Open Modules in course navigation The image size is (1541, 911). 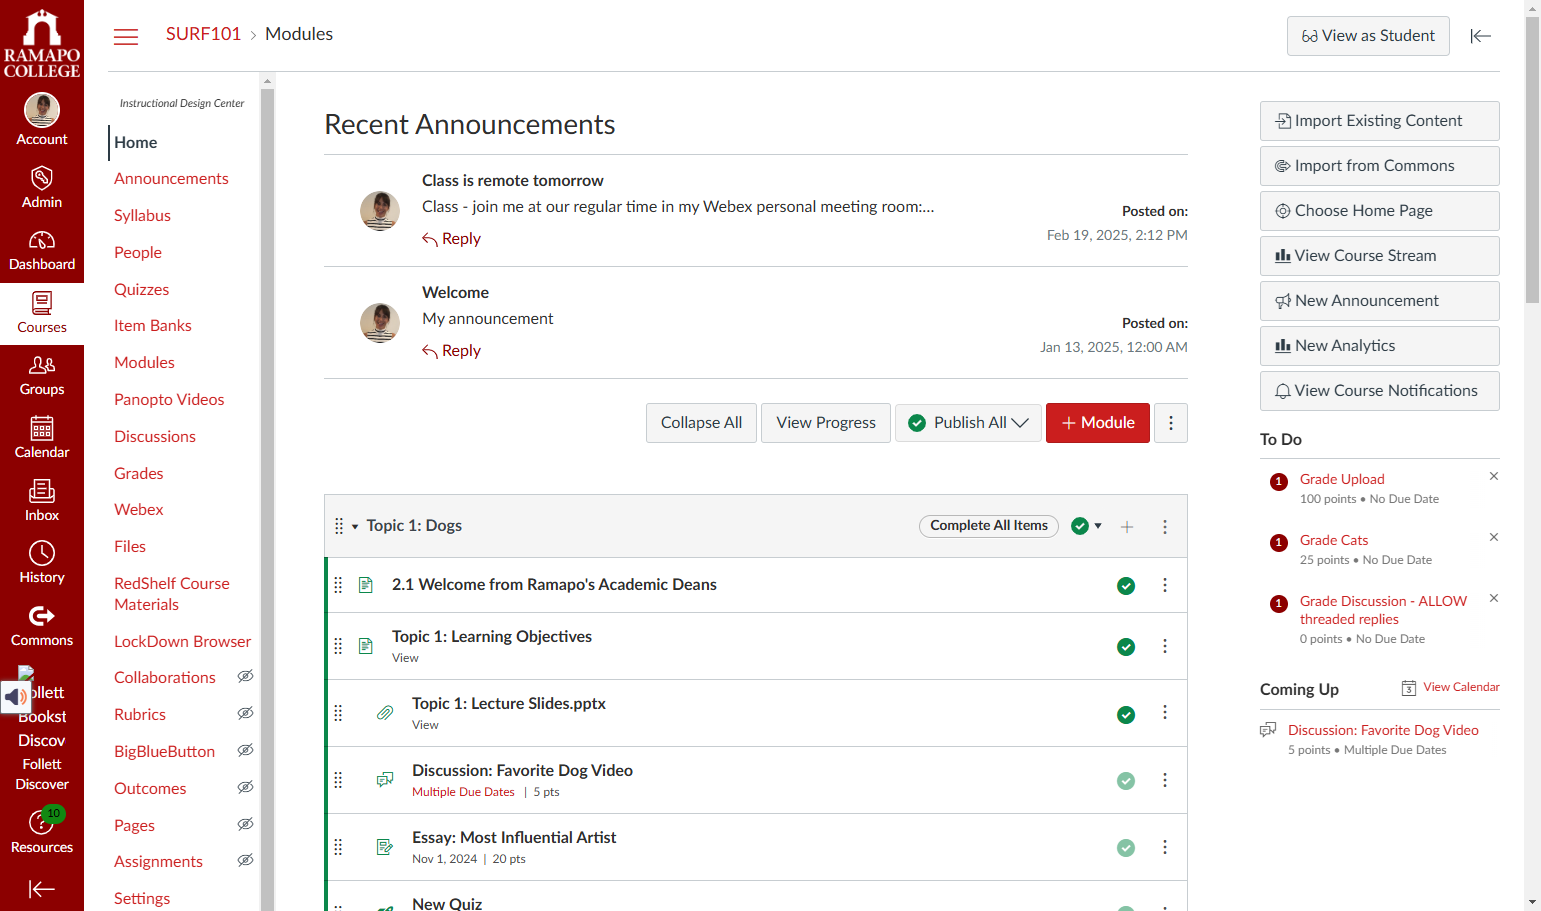144,362
